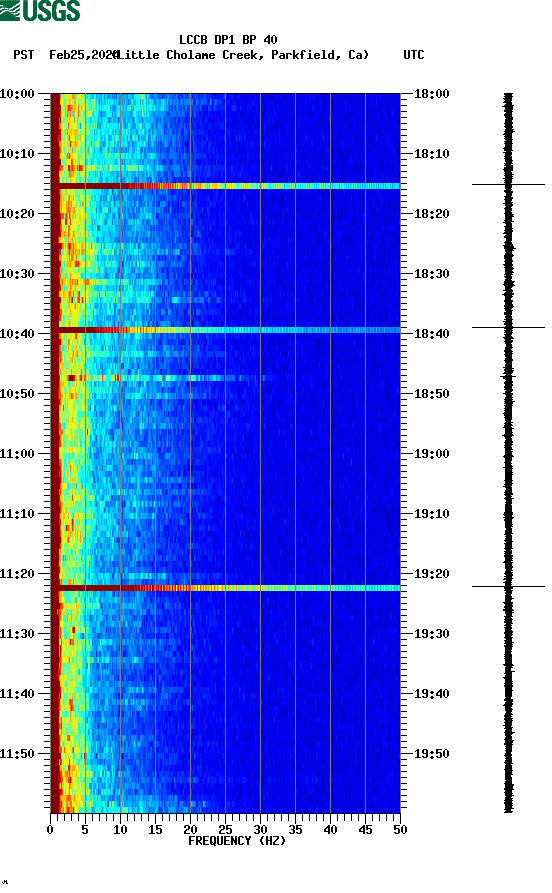Click the '0' frequency axis tick label
The width and height of the screenshot is (552, 893).
50,830
